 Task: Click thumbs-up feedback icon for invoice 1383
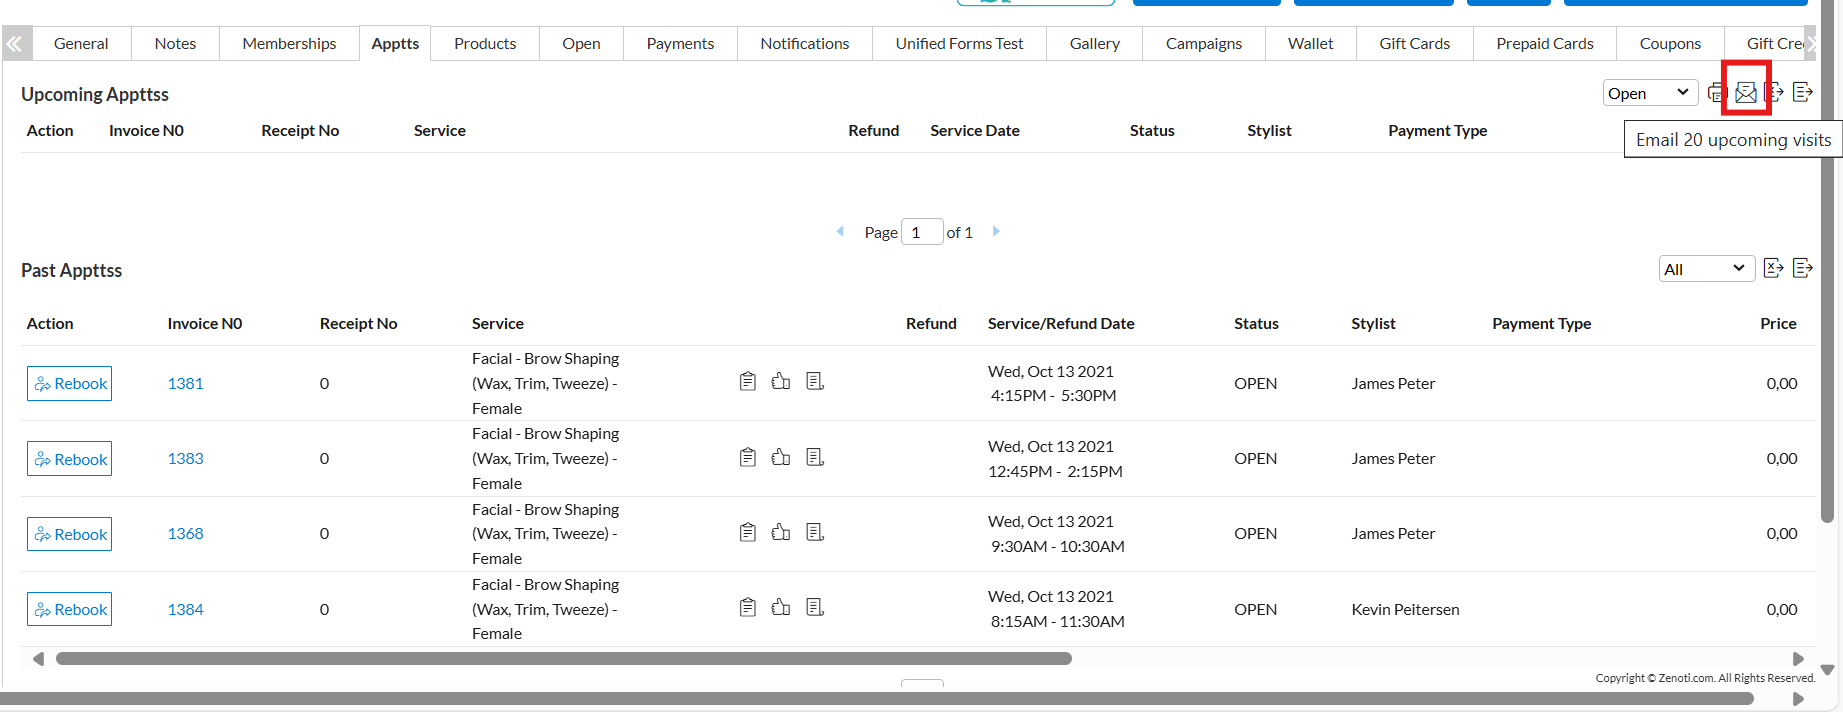(x=781, y=457)
